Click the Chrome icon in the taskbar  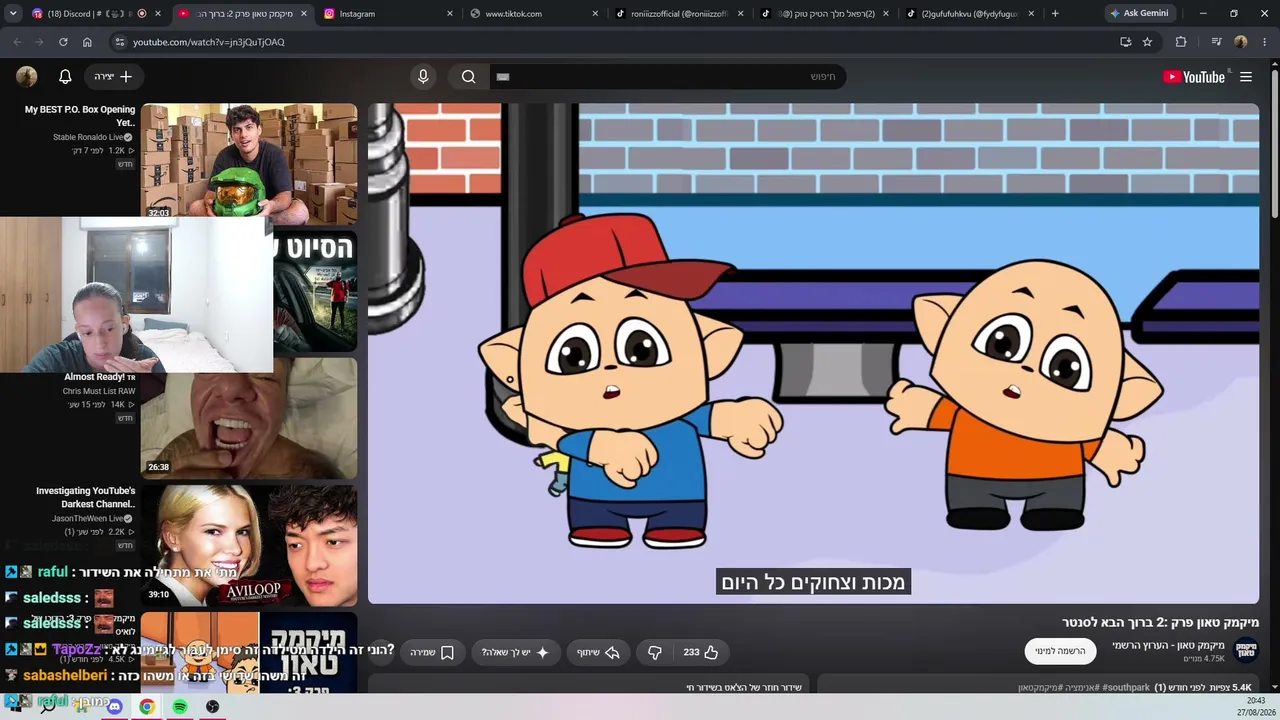point(147,707)
